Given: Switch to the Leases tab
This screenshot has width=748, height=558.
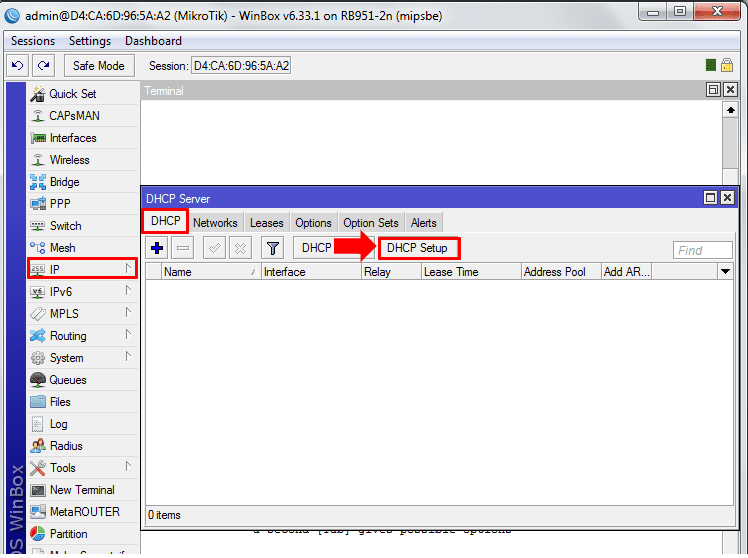Looking at the screenshot, I should (266, 223).
